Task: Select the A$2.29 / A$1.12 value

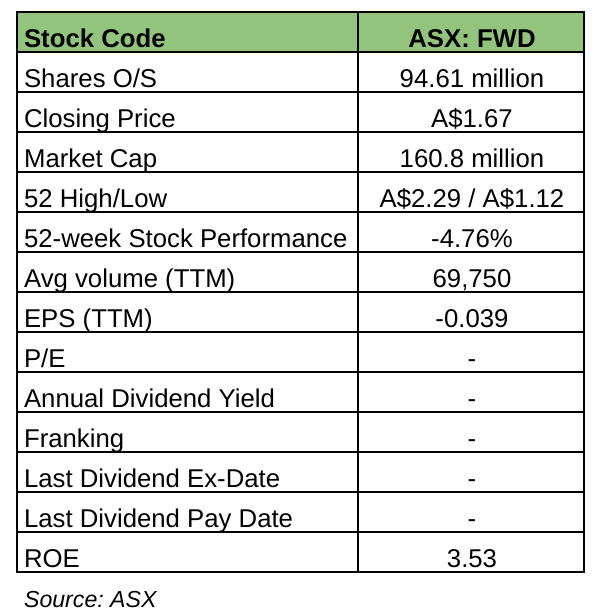Action: [x=471, y=198]
